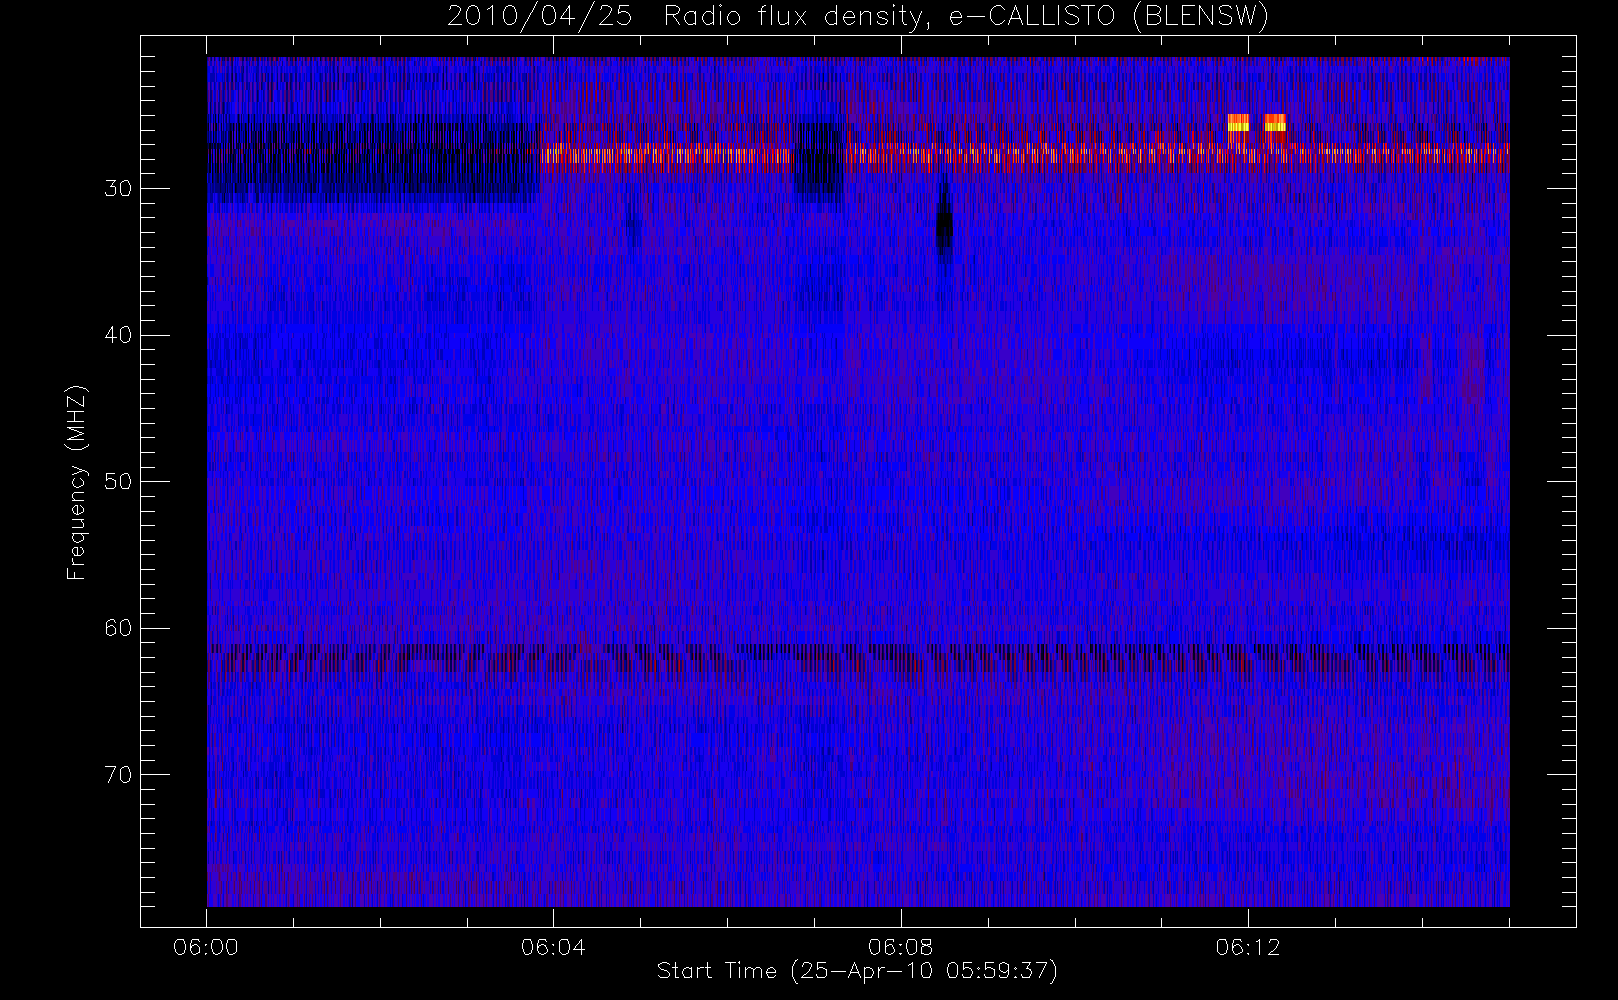The image size is (1618, 1000).
Task: Click the first yellow burst near 06:12
Action: tap(1238, 123)
